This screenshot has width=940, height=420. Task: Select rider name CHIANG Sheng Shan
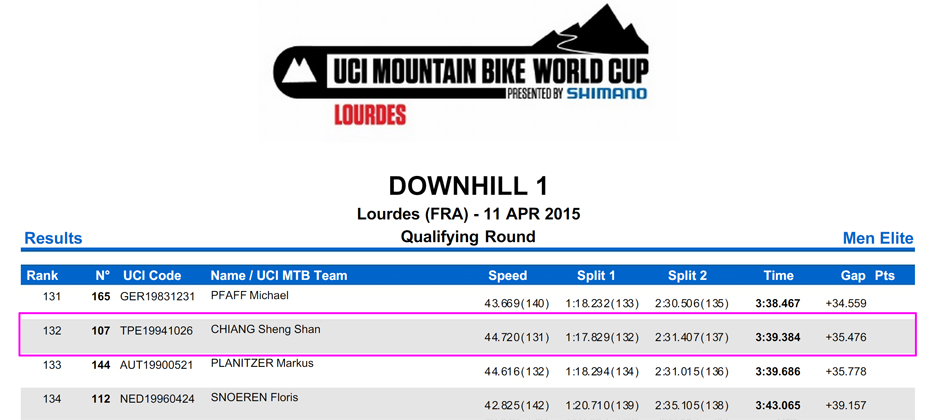coord(266,330)
